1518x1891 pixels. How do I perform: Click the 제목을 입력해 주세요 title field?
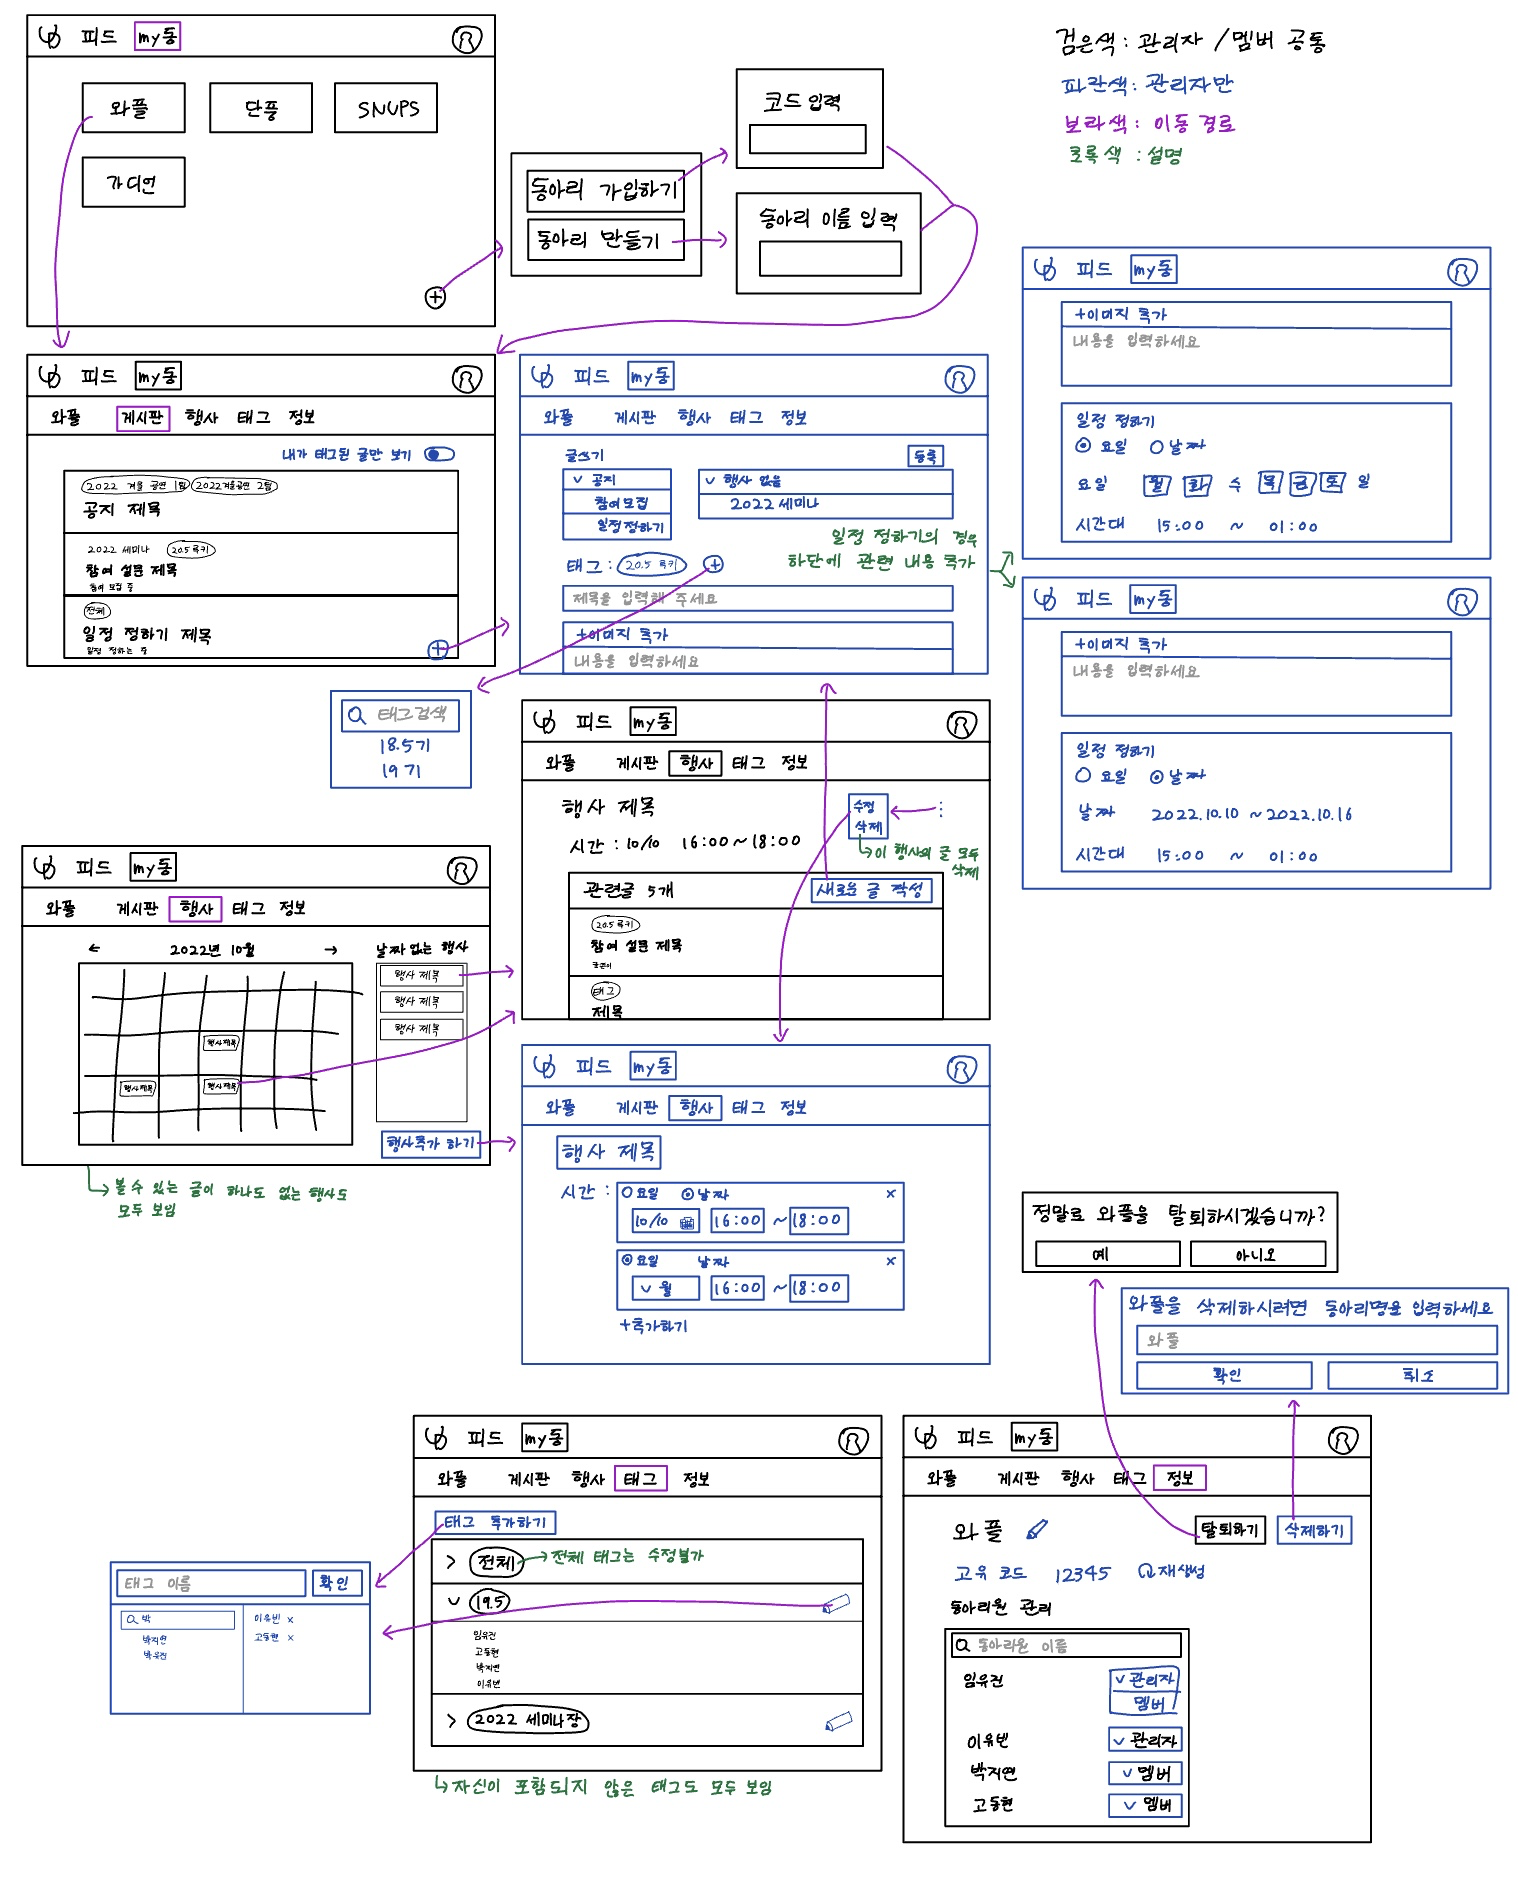(x=757, y=598)
